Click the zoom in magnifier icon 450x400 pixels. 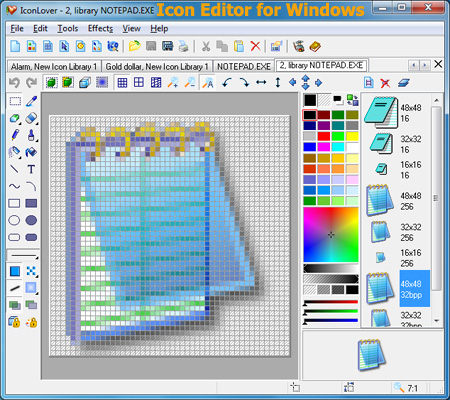(173, 82)
